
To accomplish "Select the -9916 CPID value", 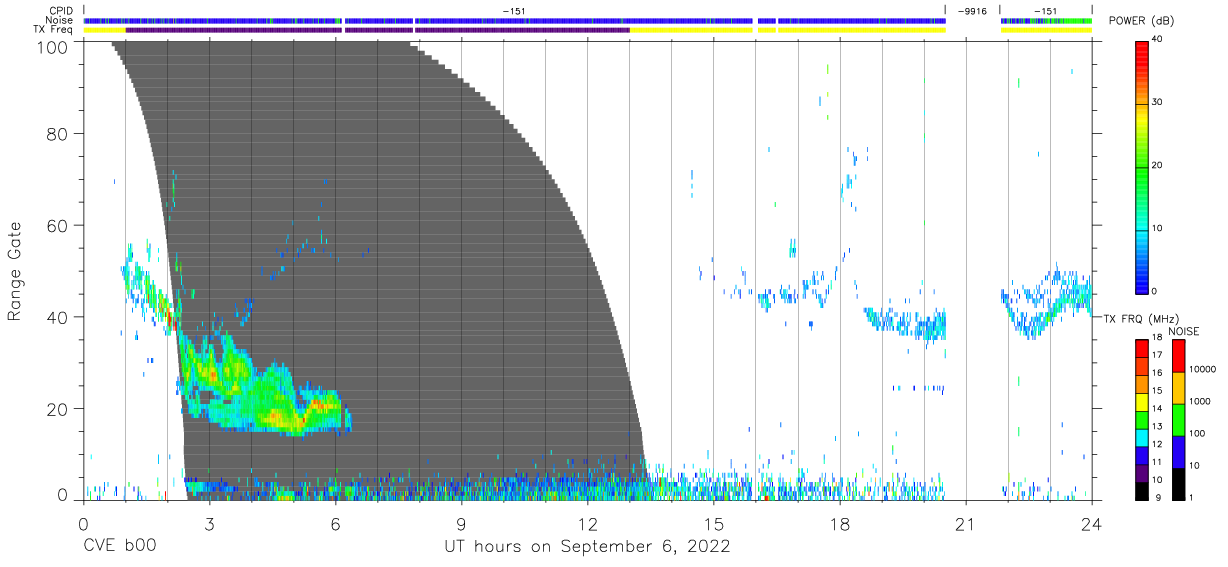I will pyautogui.click(x=971, y=11).
